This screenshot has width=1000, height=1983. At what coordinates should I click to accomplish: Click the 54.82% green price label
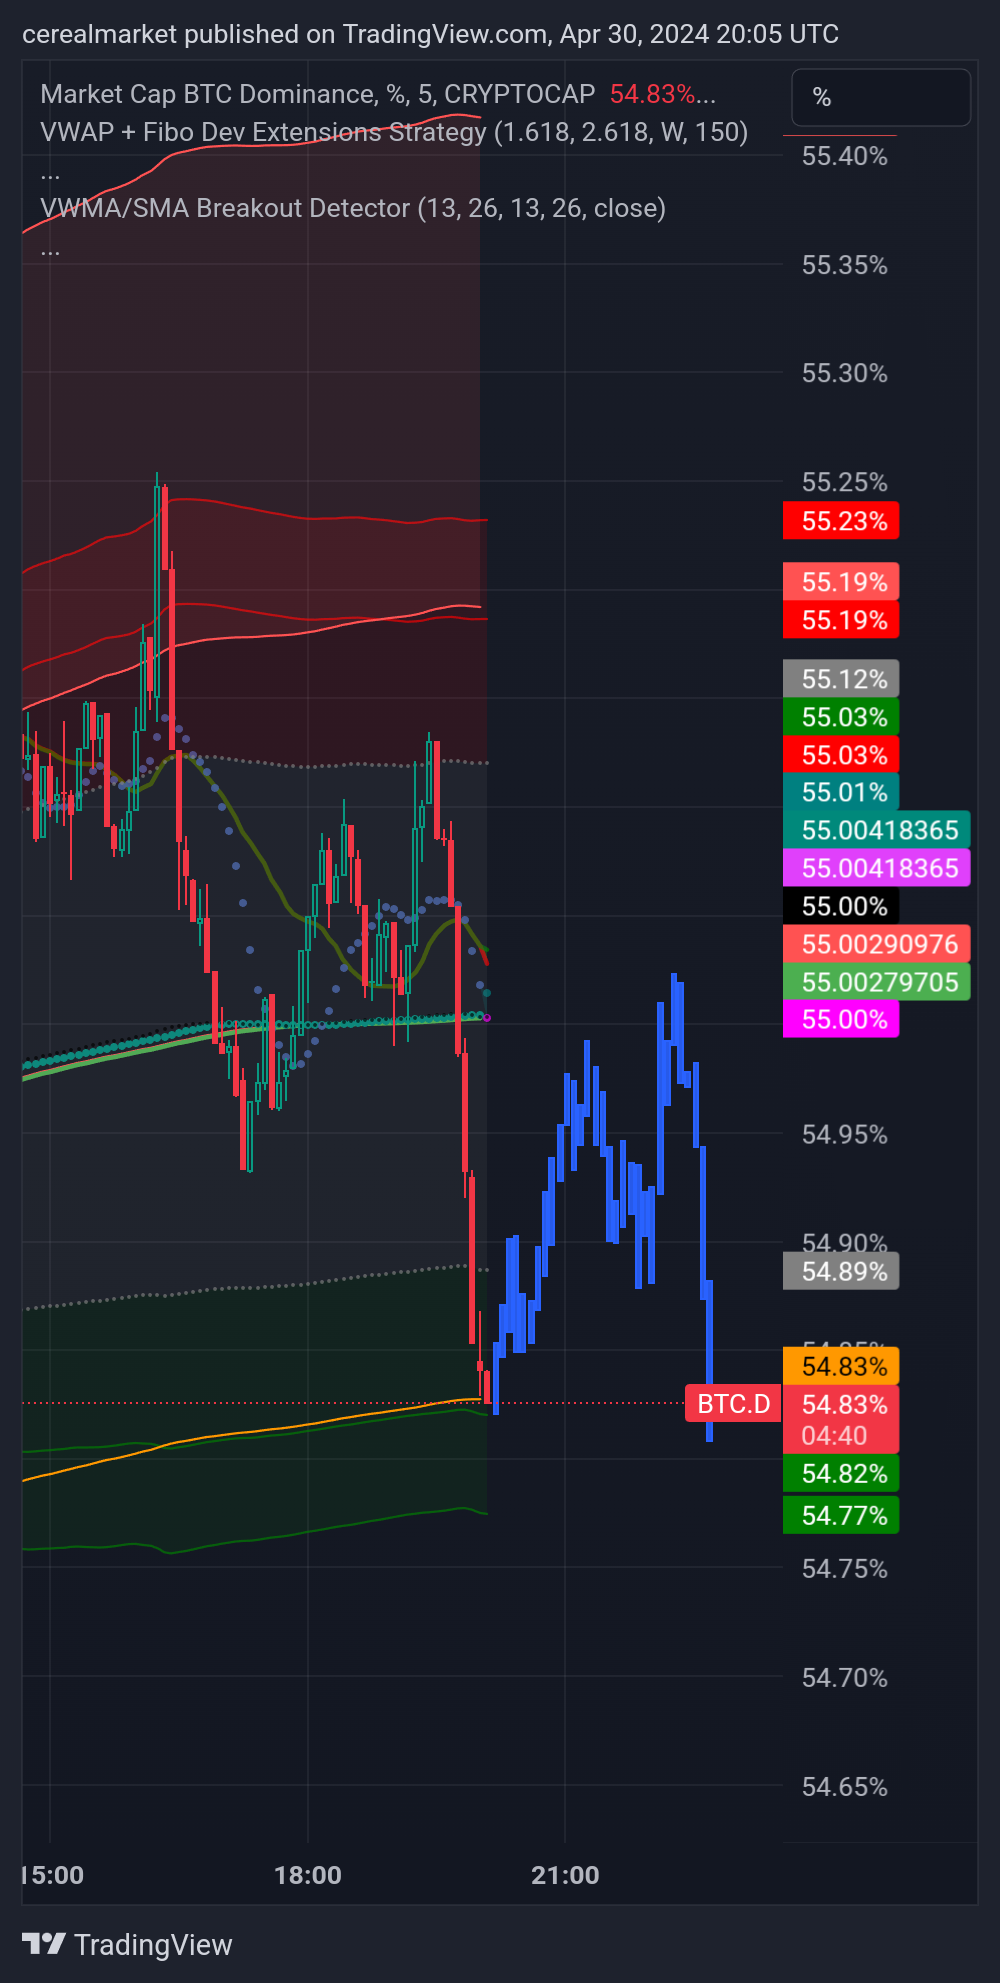pos(841,1473)
